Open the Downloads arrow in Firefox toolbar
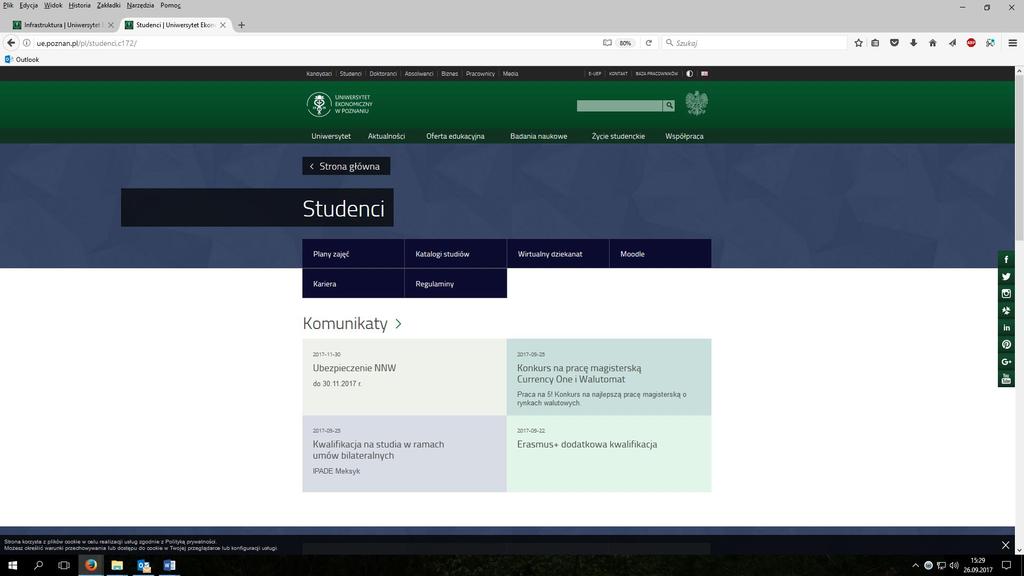This screenshot has width=1024, height=576. click(913, 42)
